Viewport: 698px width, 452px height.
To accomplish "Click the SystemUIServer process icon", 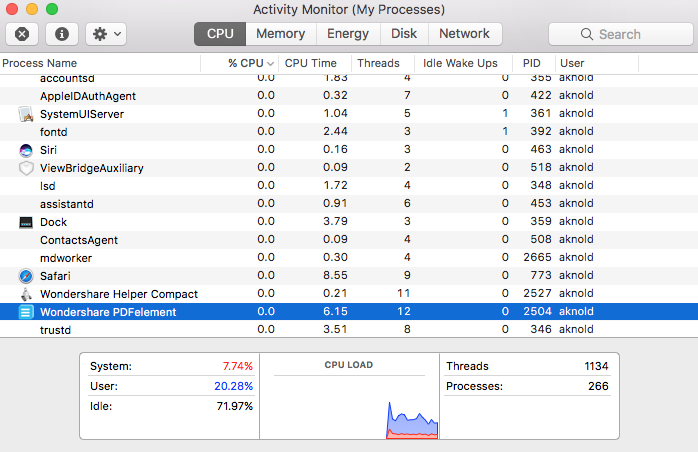I will point(26,114).
